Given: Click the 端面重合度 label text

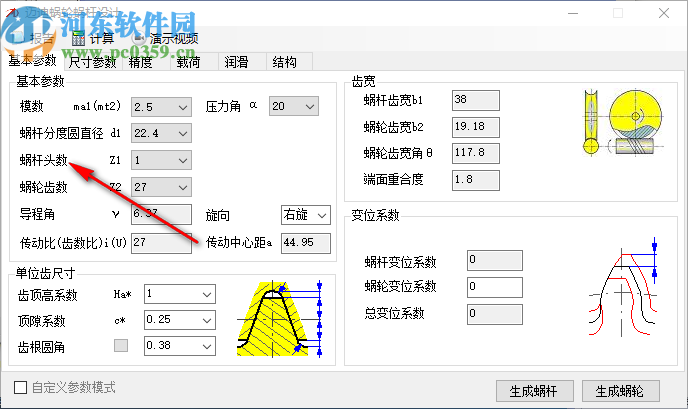Looking at the screenshot, I should click(x=393, y=179).
